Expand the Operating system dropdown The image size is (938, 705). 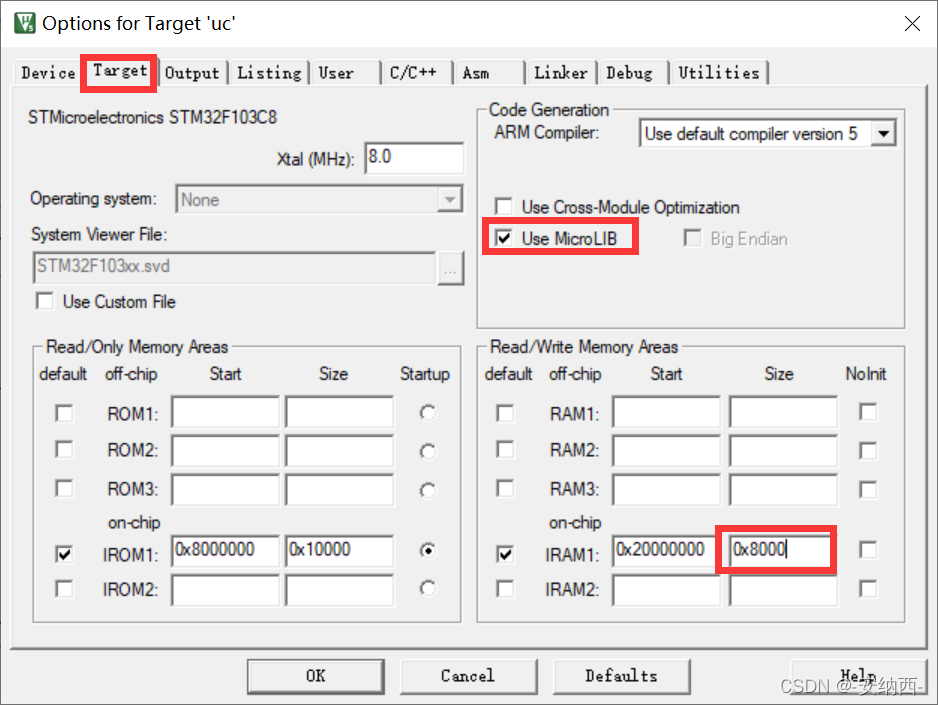coord(449,199)
